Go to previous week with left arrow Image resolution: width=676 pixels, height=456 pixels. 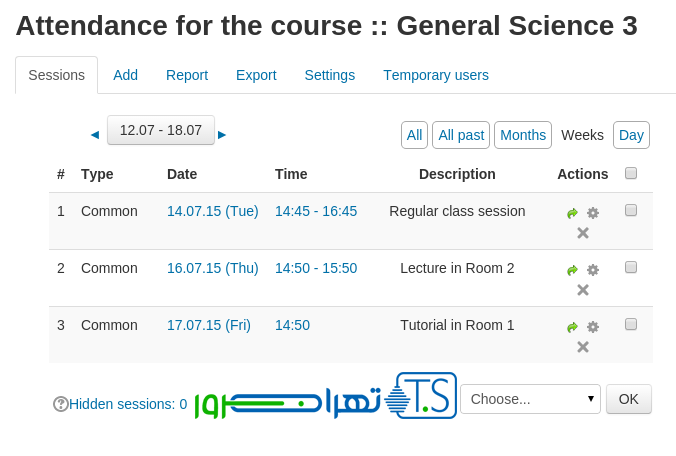point(95,134)
